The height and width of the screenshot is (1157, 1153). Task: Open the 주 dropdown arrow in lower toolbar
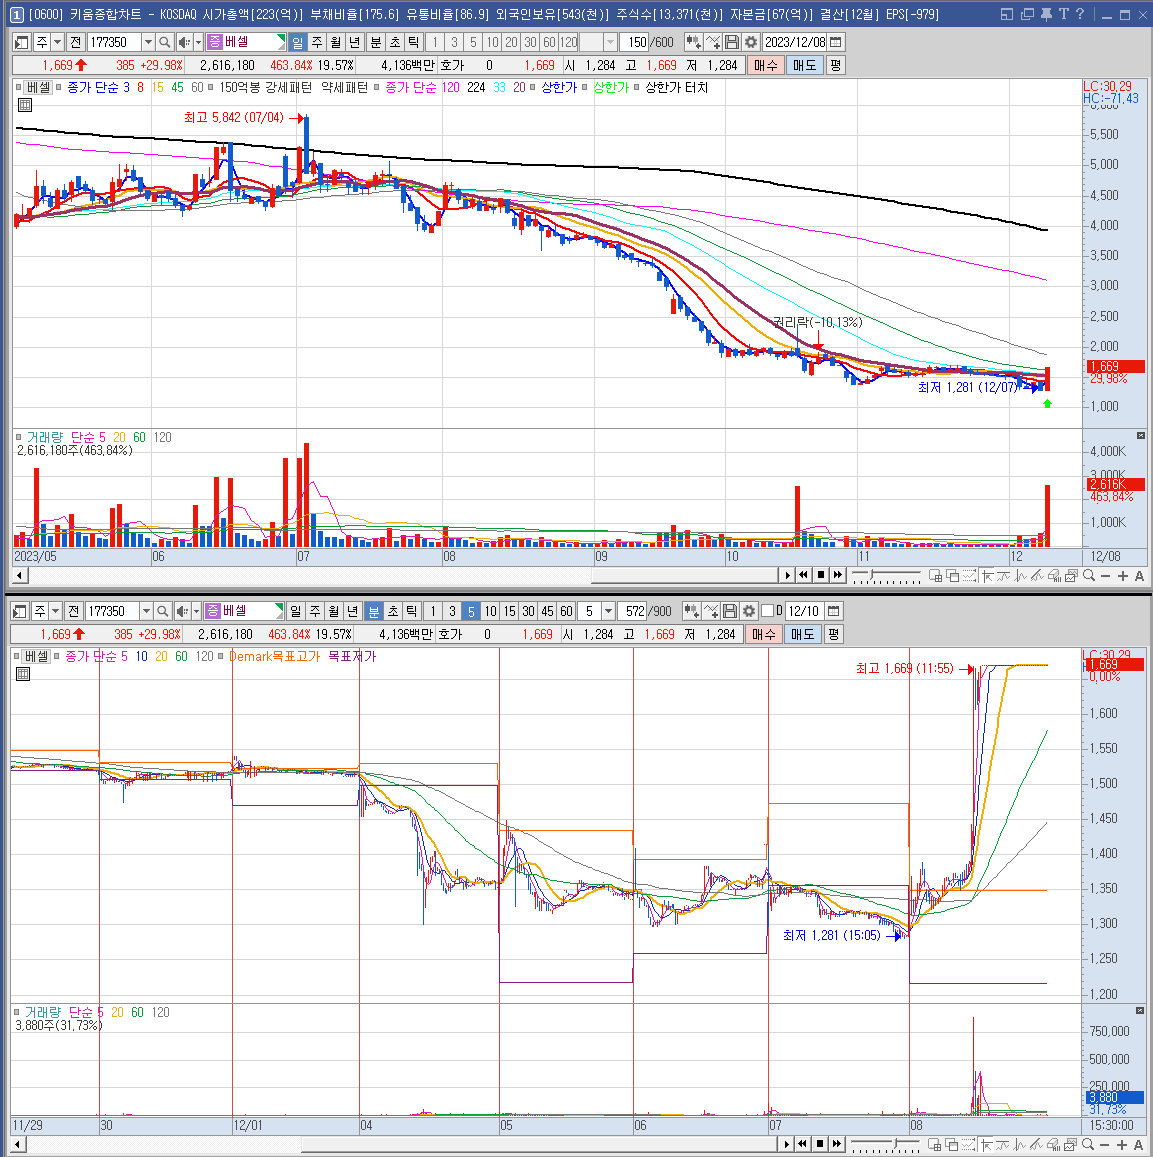click(x=55, y=611)
